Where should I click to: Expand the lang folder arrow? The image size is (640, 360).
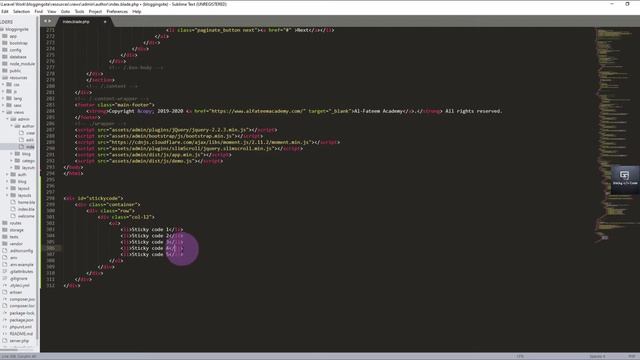click(x=3, y=99)
